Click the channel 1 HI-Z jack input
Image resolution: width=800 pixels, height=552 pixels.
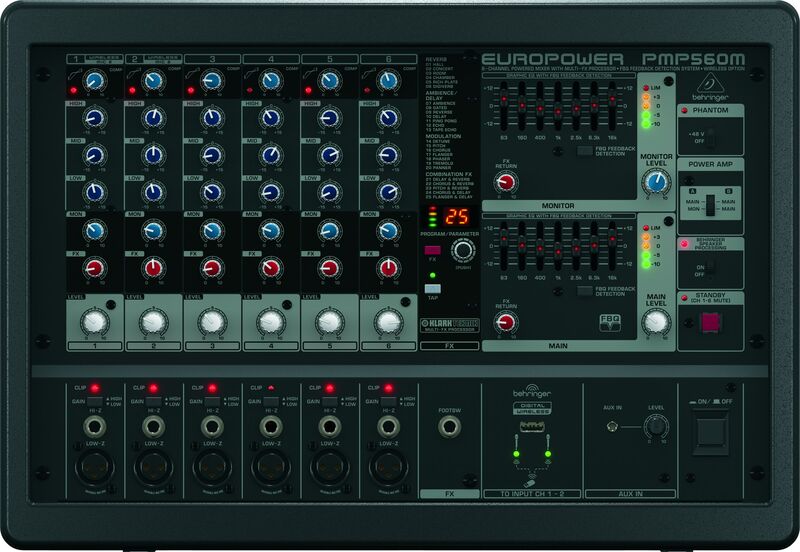[95, 426]
